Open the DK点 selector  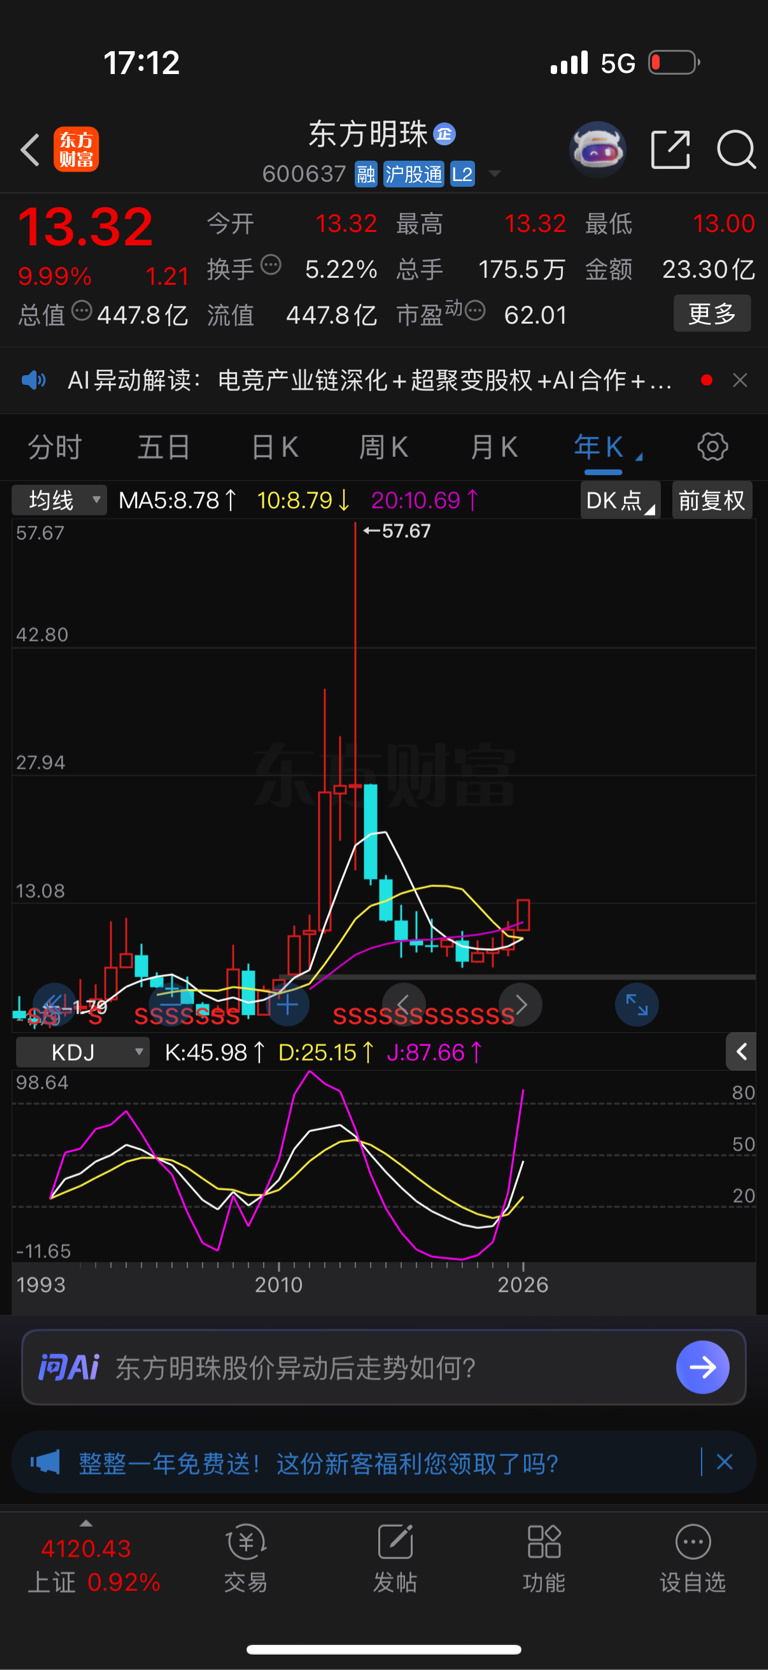click(620, 500)
